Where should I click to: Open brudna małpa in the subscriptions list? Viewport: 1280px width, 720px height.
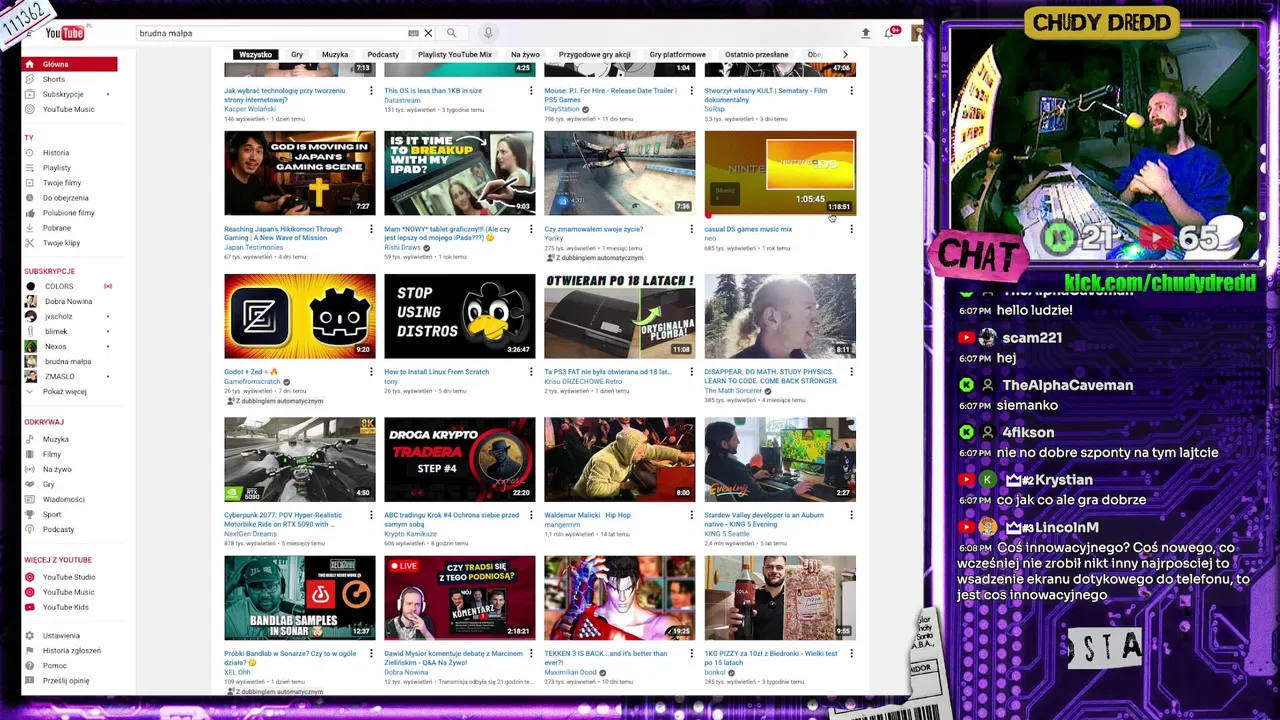click(69, 361)
